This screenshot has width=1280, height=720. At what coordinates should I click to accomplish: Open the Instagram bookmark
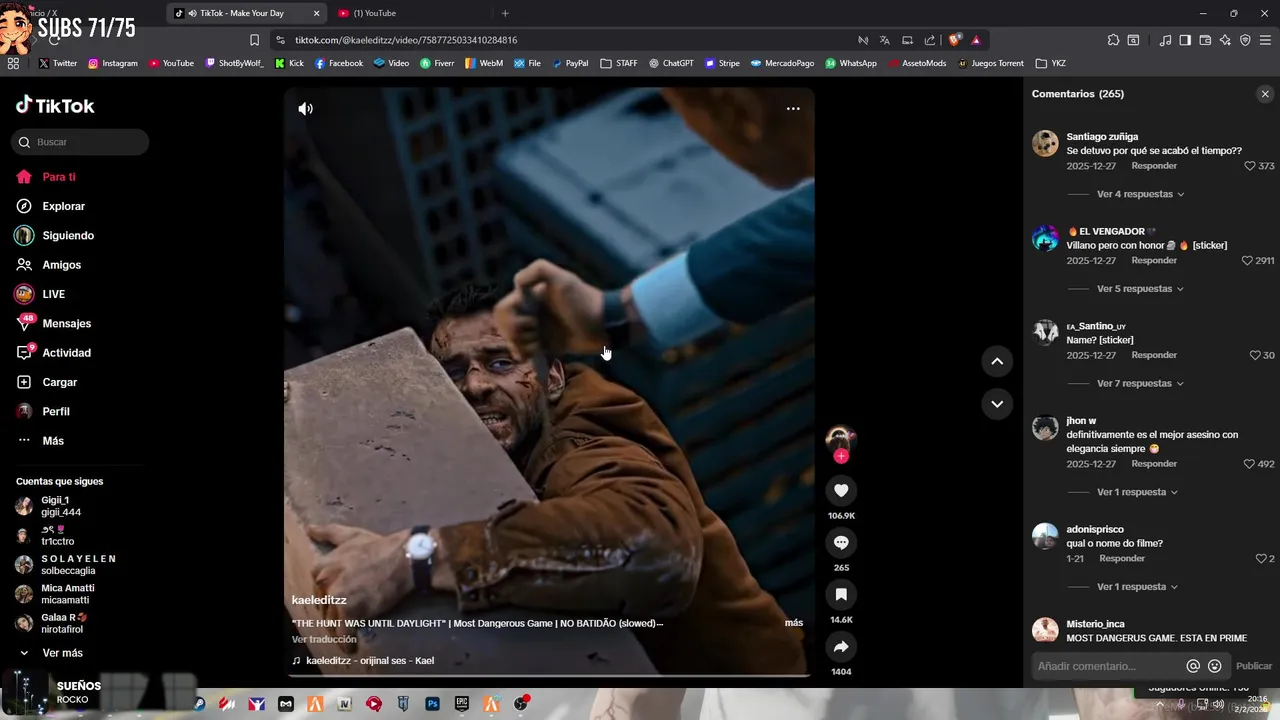tap(113, 63)
